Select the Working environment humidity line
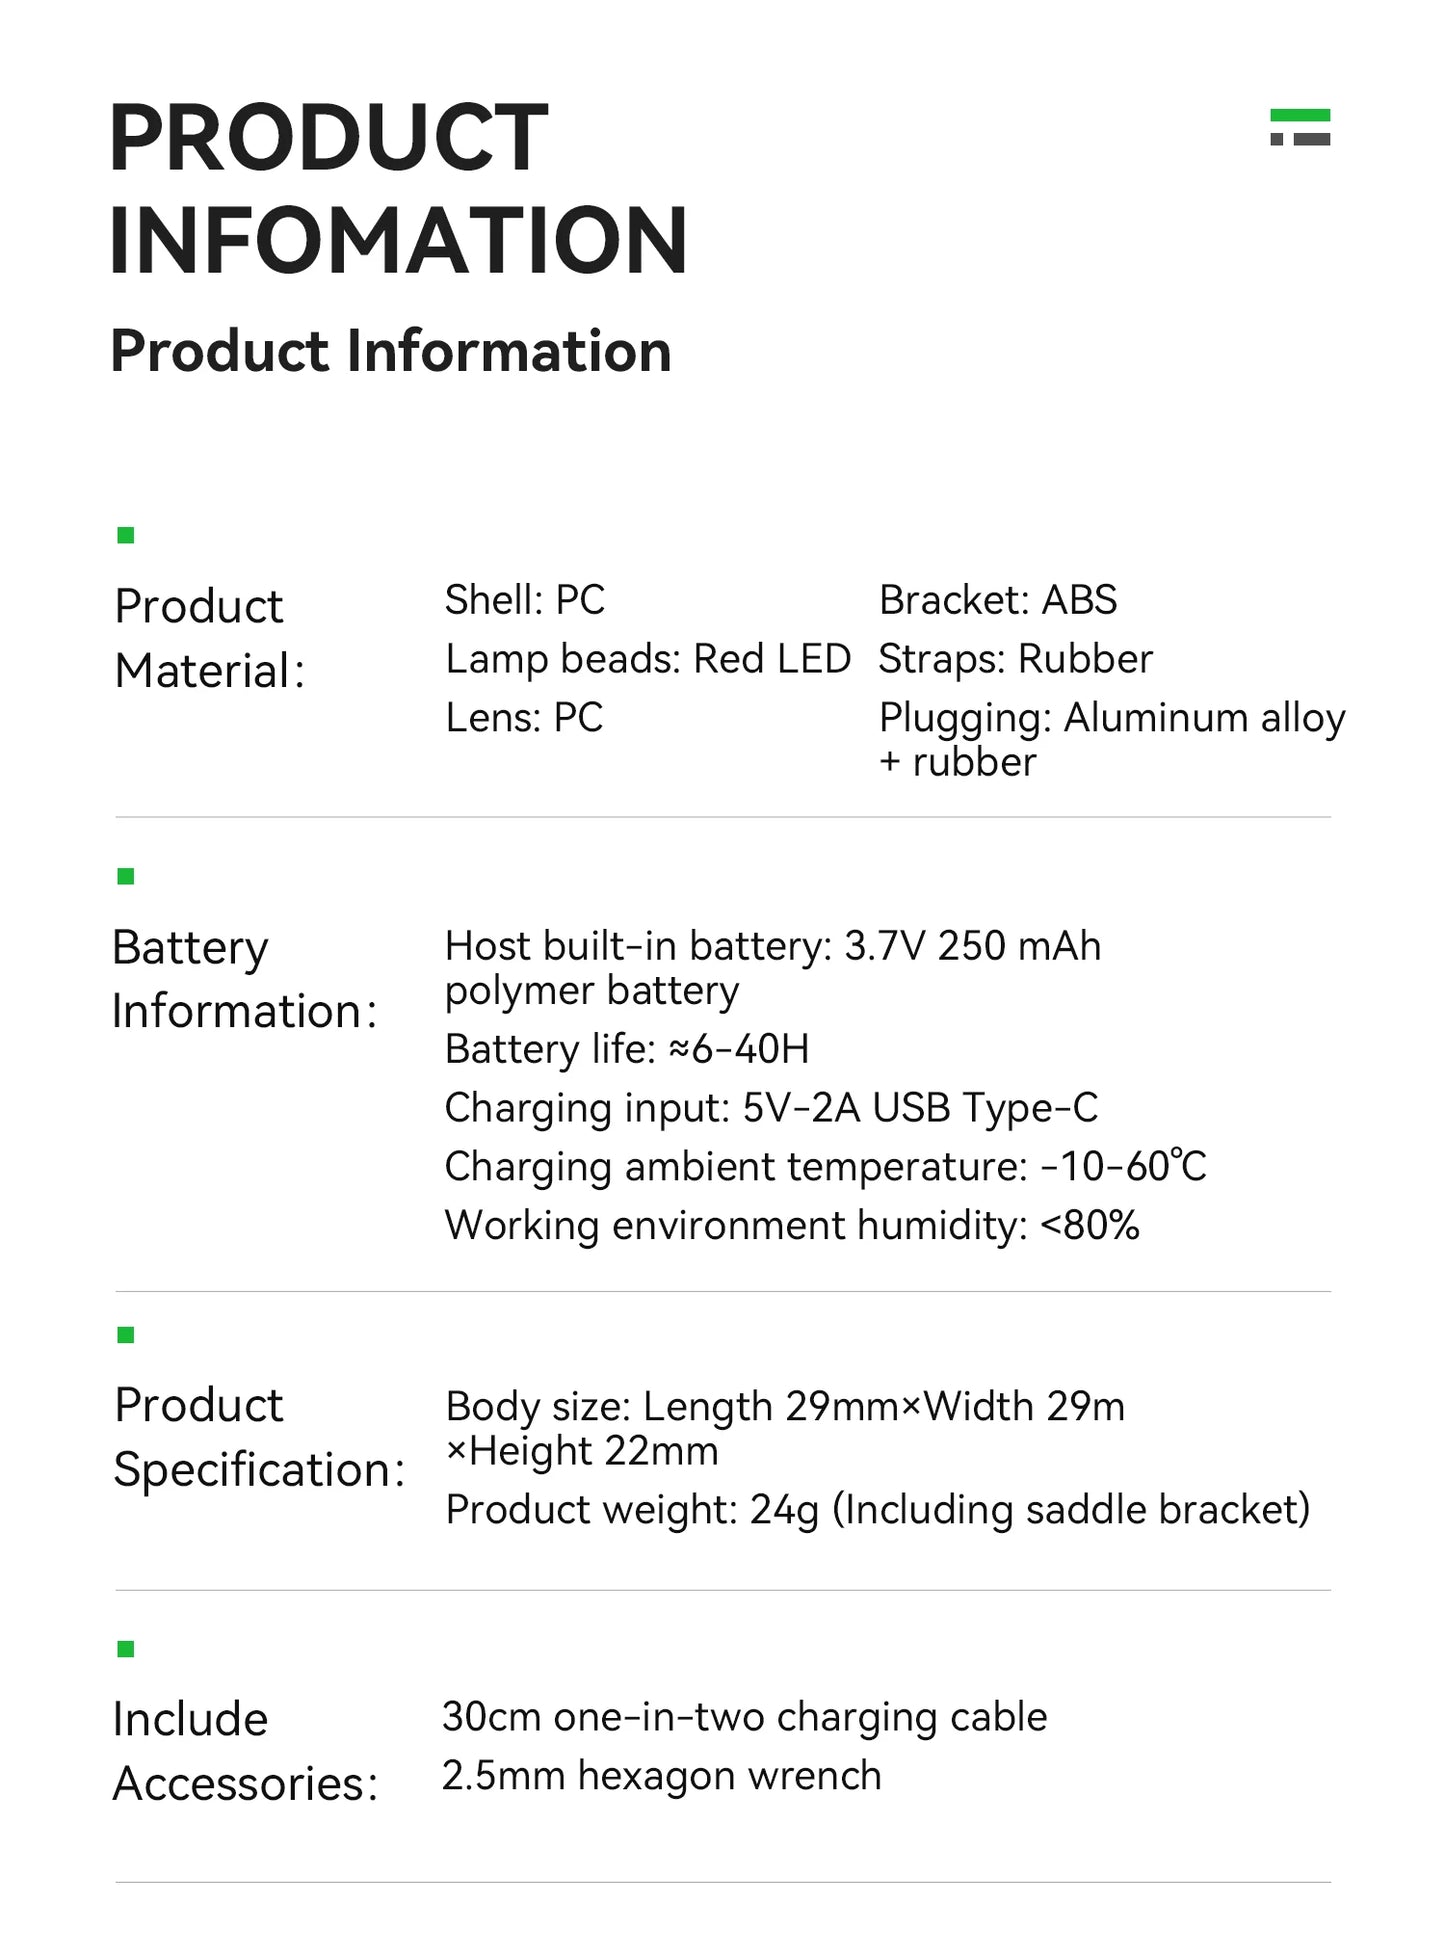The height and width of the screenshot is (1955, 1445). [x=792, y=1226]
